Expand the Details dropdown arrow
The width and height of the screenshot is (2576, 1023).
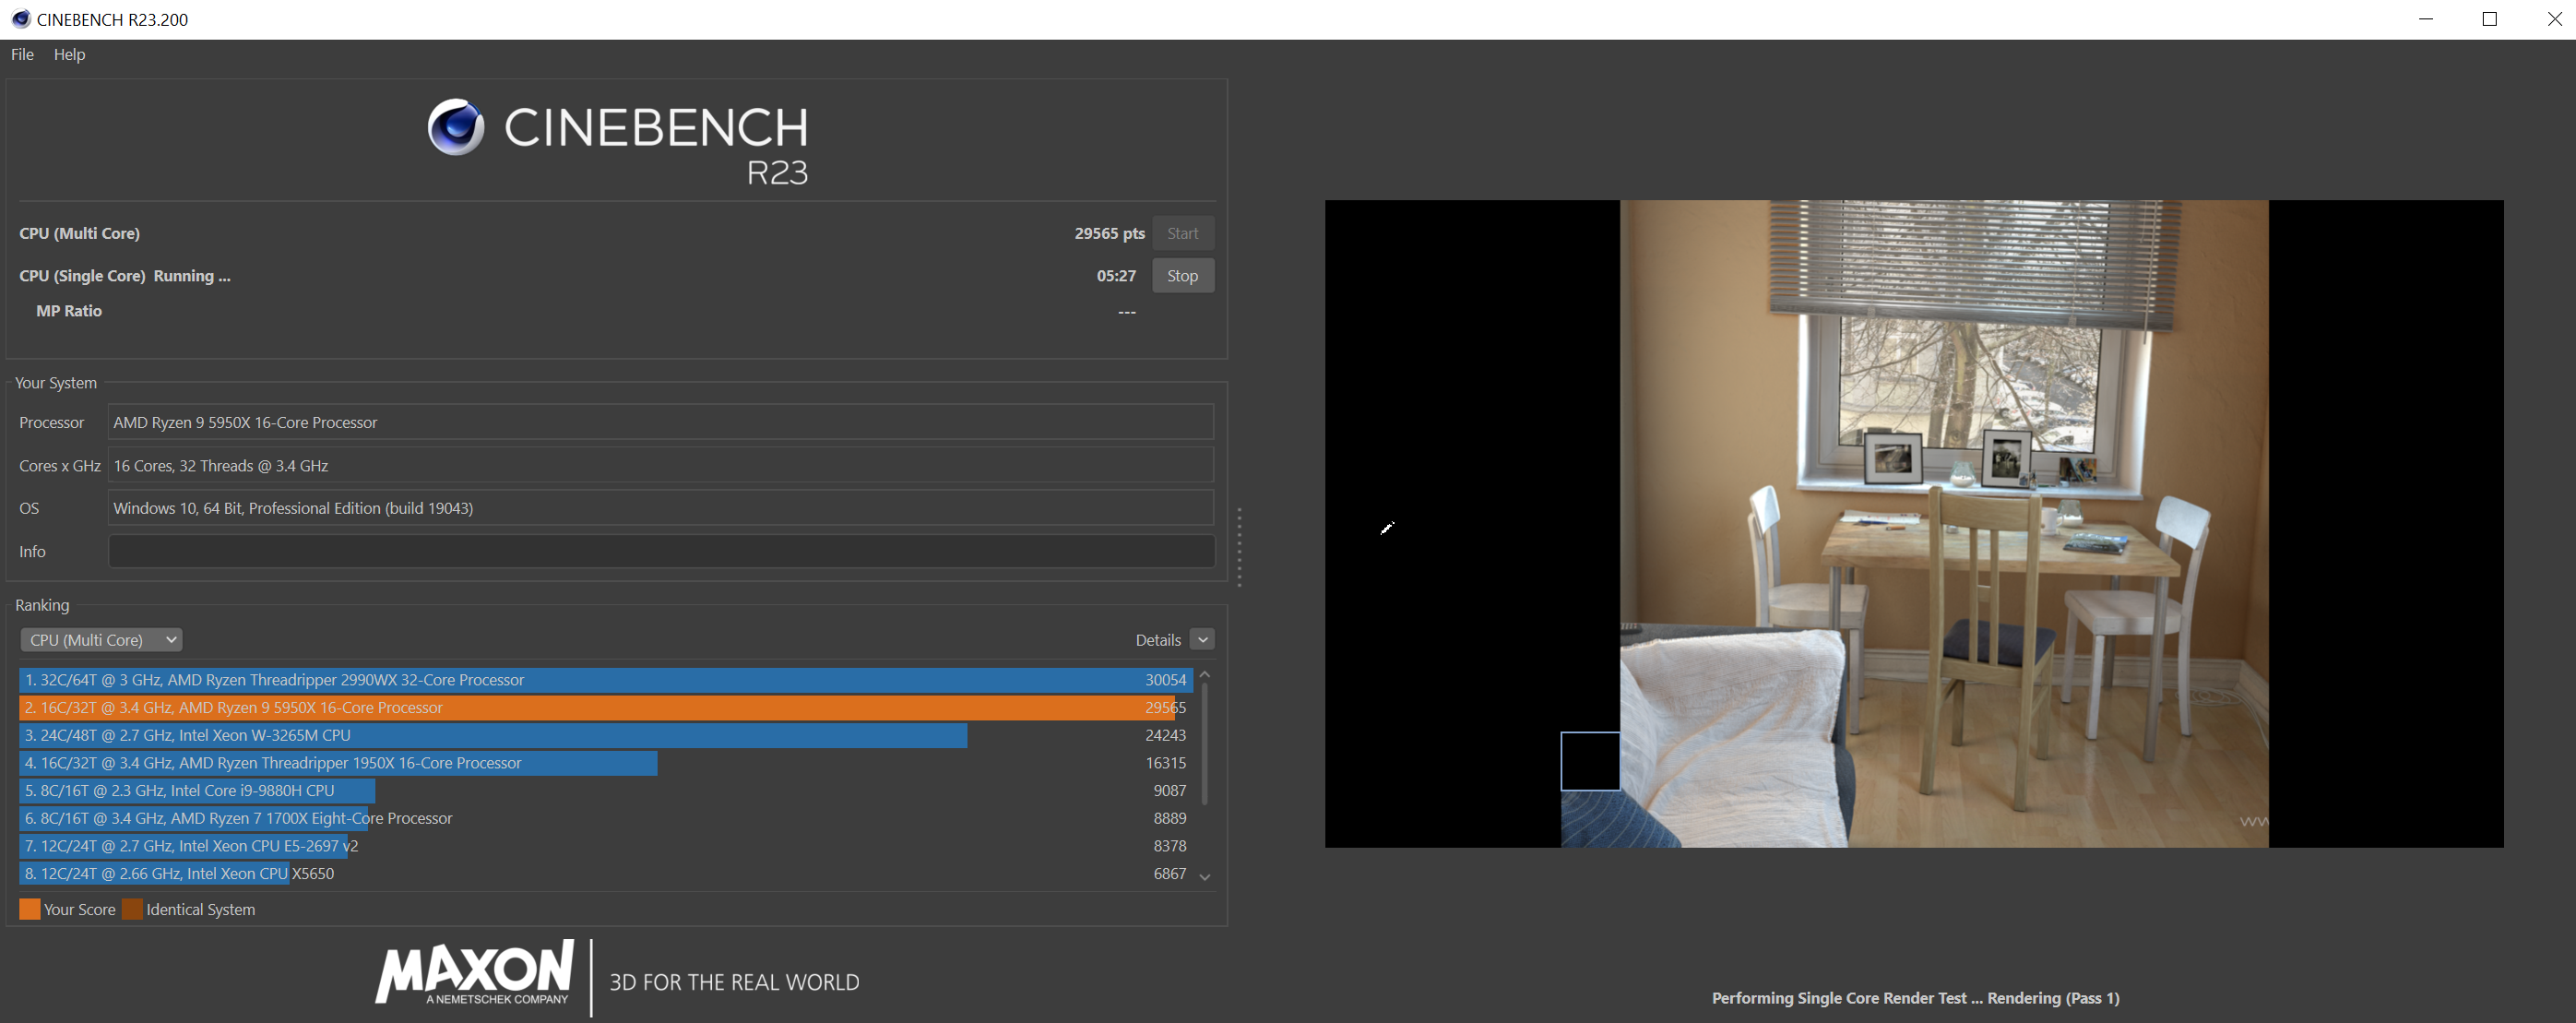coord(1203,640)
